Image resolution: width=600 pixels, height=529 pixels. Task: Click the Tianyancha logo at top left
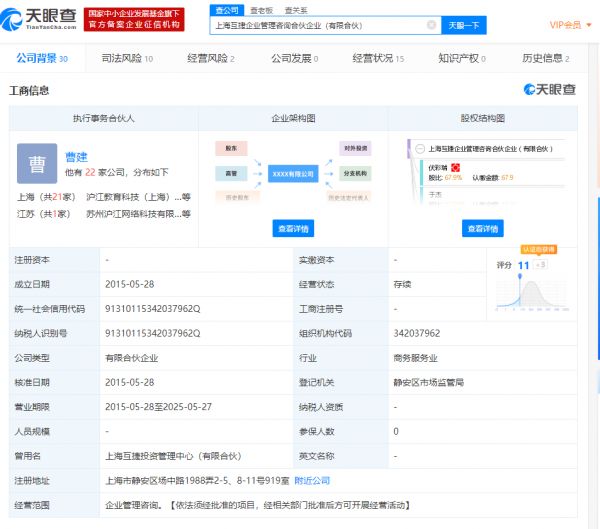pos(42,16)
